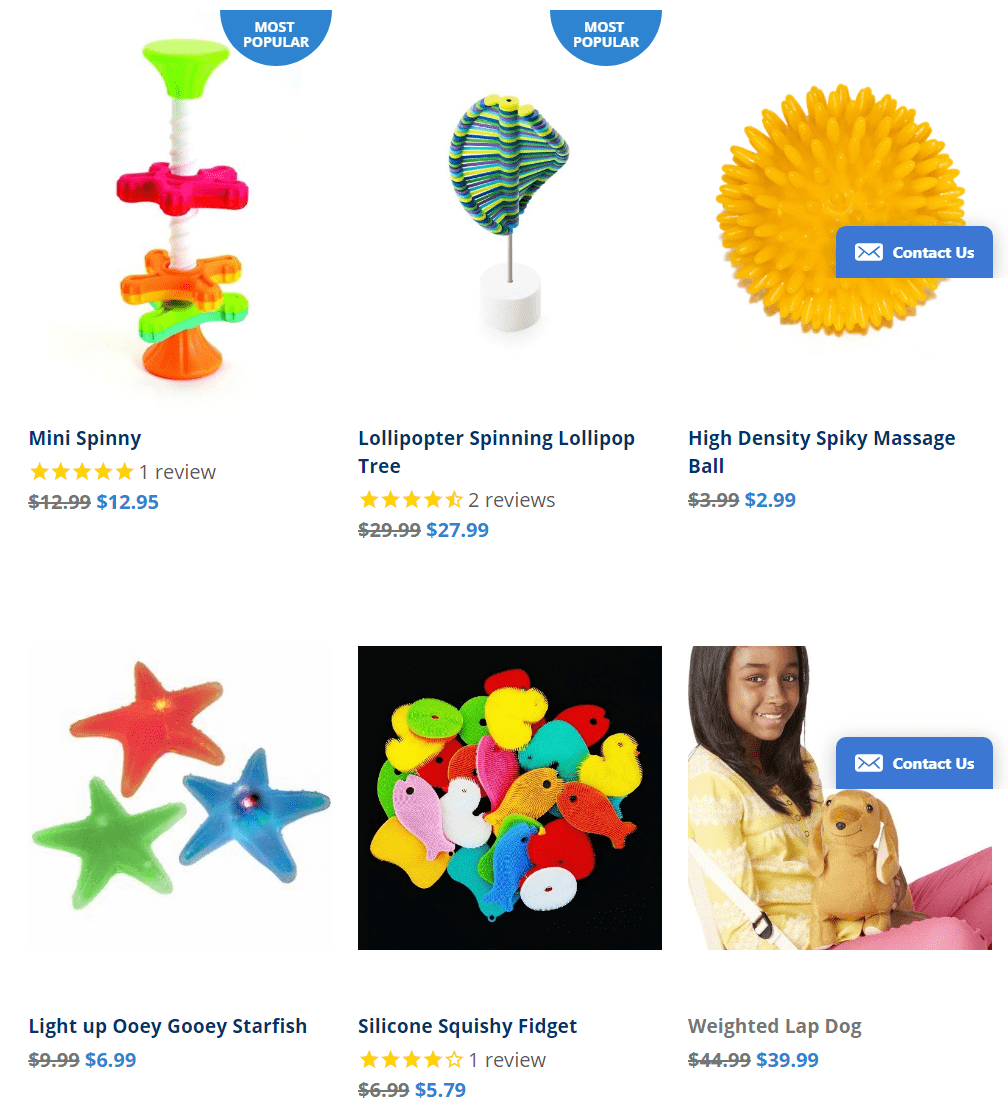Click the star rating for Lollipopter Spinning Lollipop Tree

pos(411,500)
